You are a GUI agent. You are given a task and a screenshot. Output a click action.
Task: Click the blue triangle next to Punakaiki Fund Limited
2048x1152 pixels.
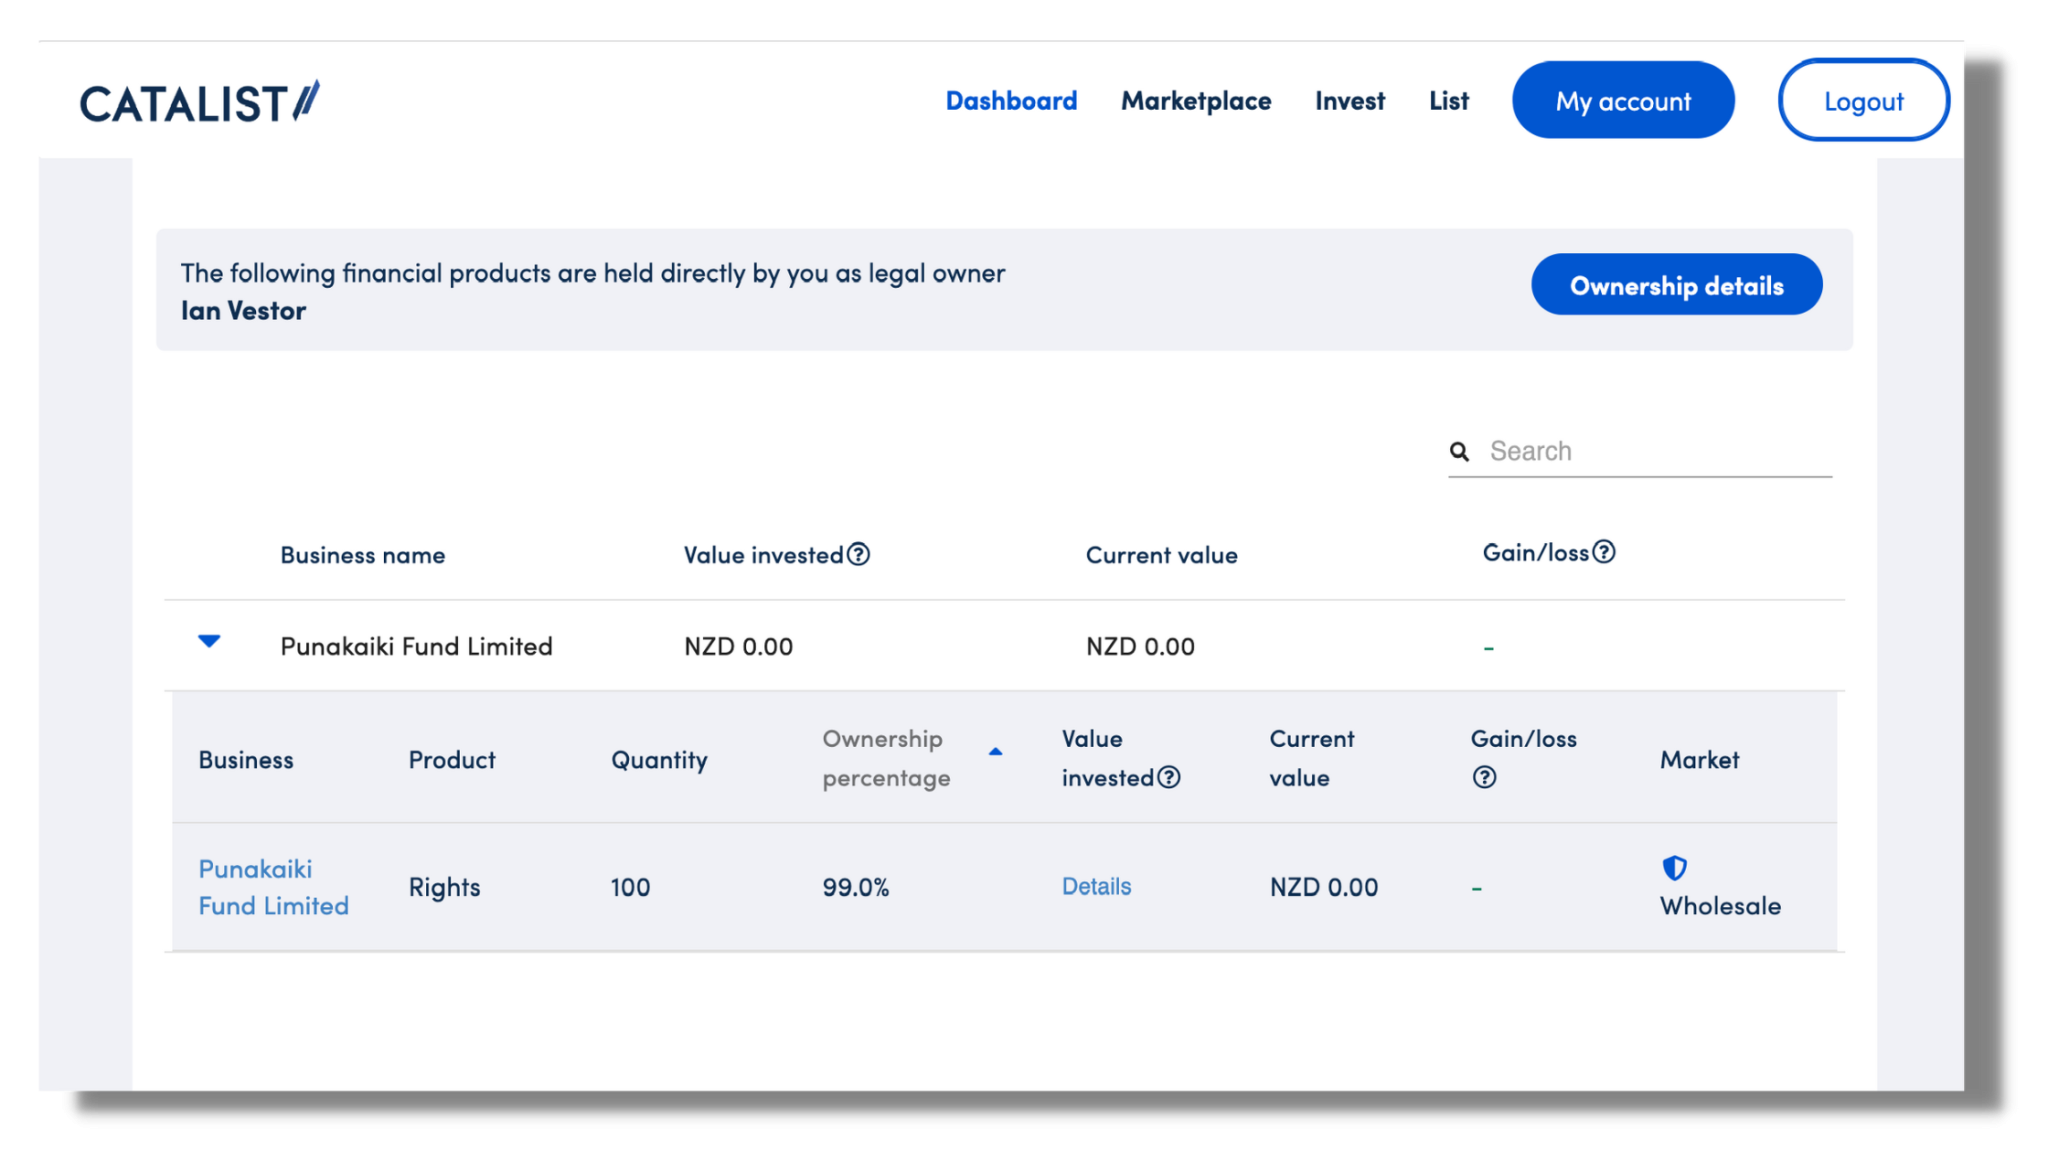[210, 642]
